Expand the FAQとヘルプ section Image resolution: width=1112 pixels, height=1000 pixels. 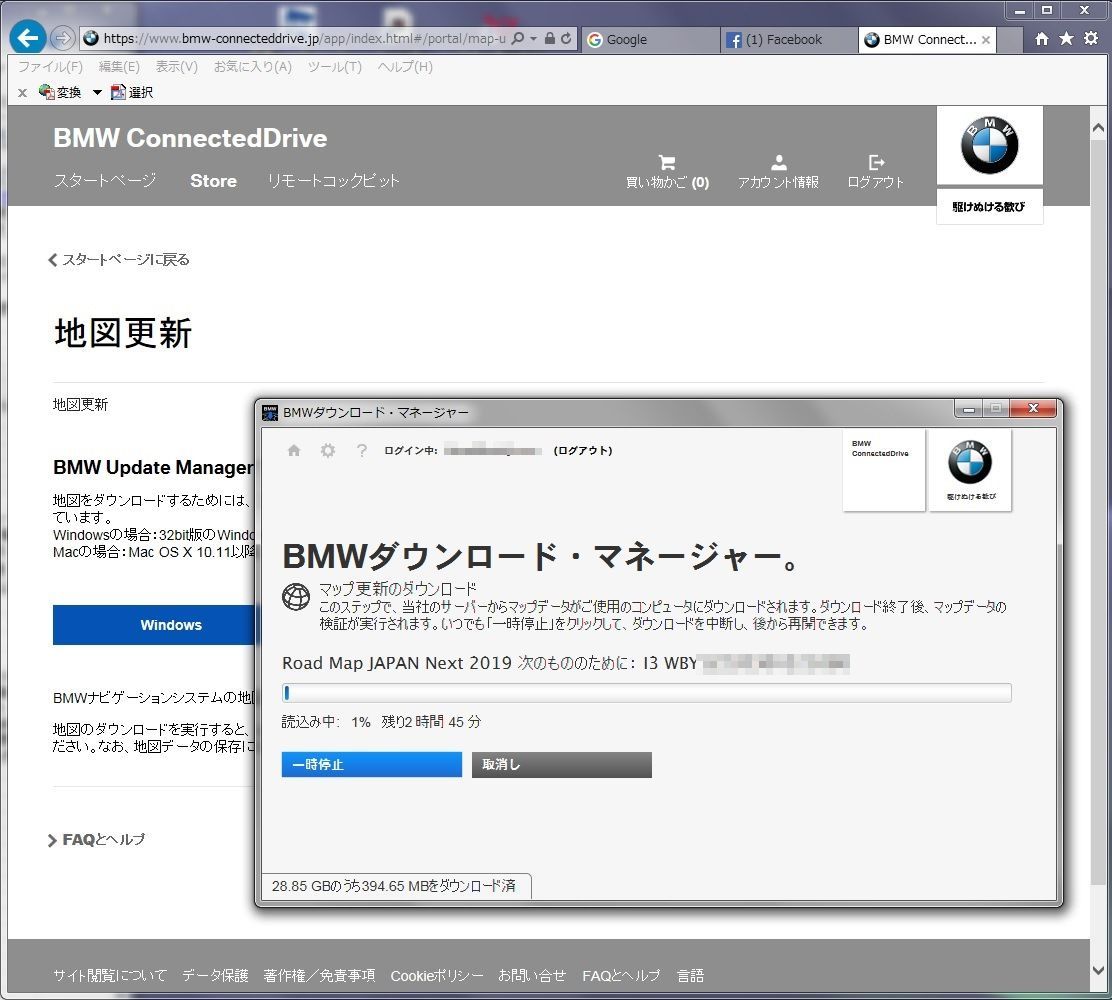point(96,840)
